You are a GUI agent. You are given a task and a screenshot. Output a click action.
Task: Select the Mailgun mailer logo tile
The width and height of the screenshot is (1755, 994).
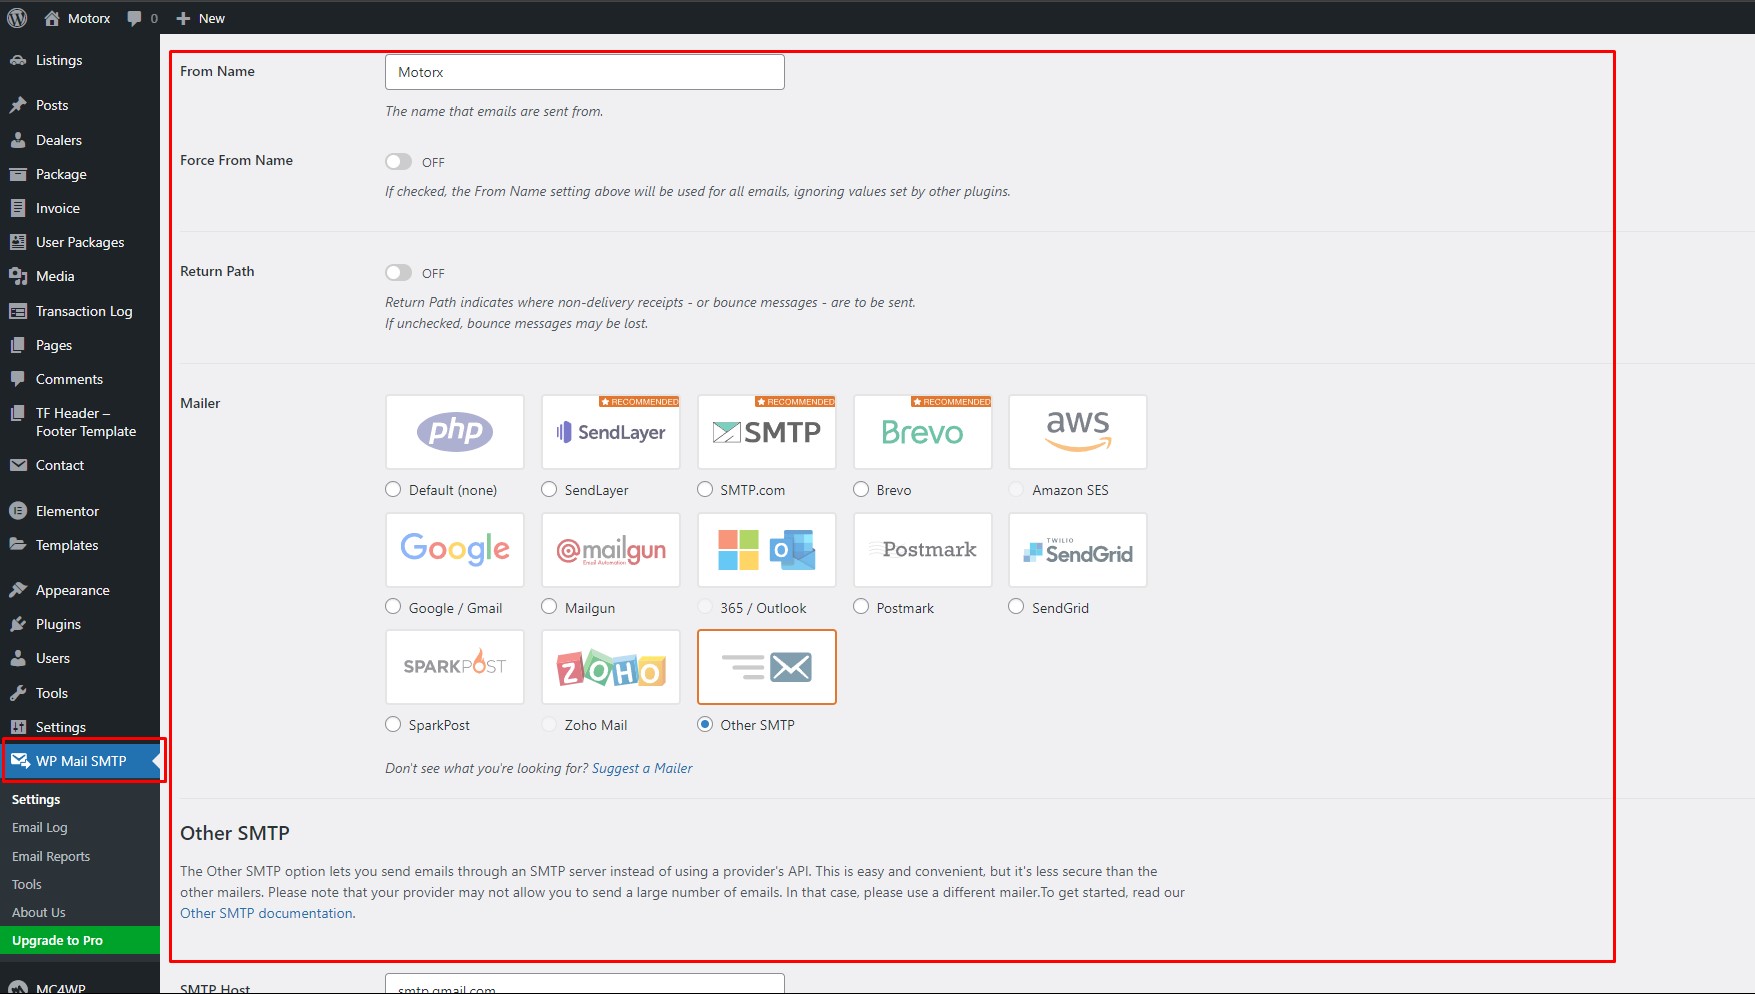point(611,550)
